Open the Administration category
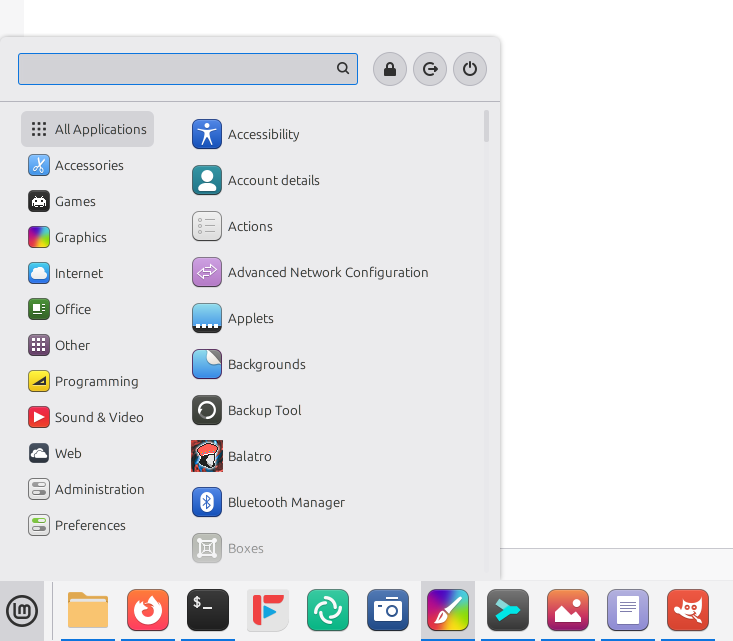Image resolution: width=733 pixels, height=641 pixels. (99, 489)
